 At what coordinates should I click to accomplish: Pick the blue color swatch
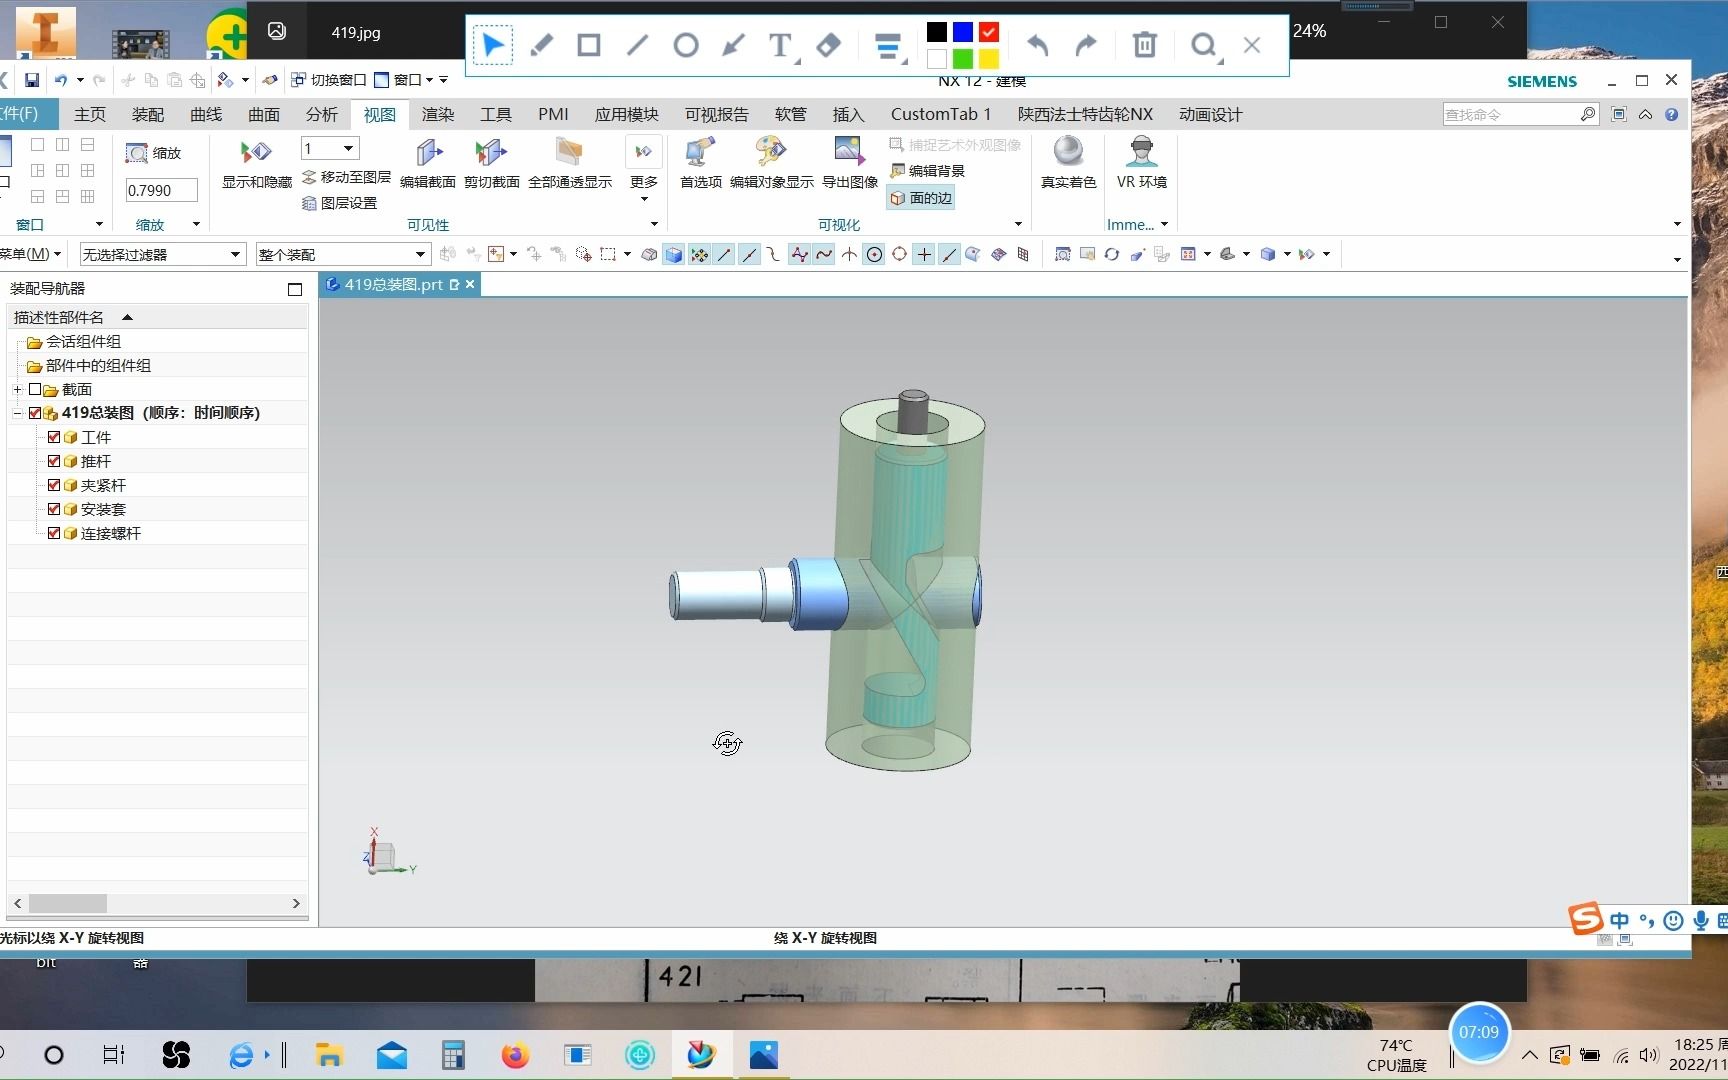tap(963, 32)
